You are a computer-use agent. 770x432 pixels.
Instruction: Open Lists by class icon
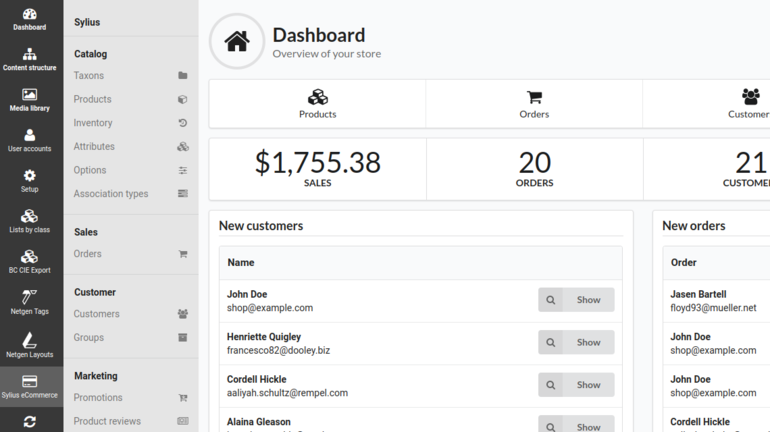[30, 222]
